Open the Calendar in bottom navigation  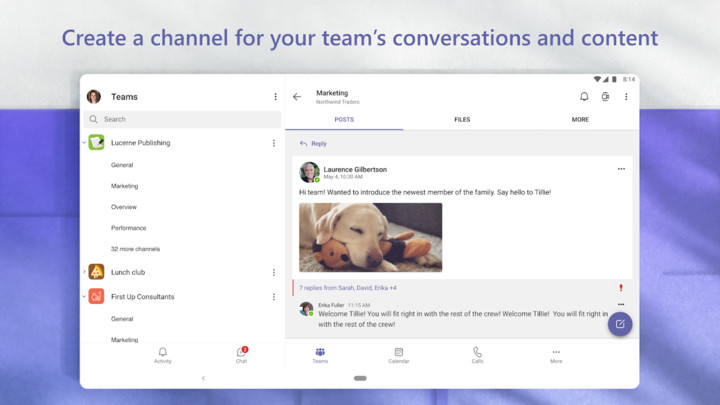pos(398,355)
